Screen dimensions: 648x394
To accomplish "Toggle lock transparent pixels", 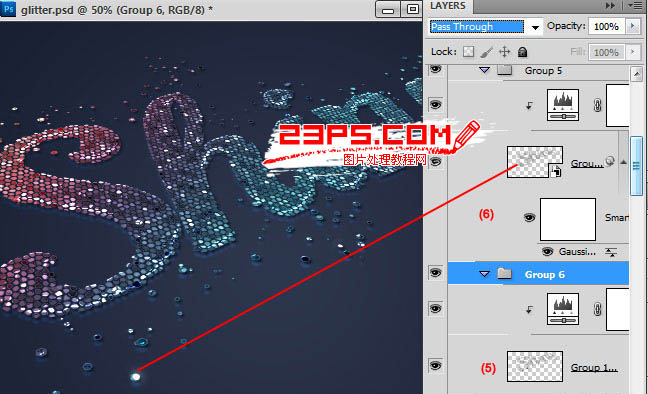I will (x=468, y=52).
